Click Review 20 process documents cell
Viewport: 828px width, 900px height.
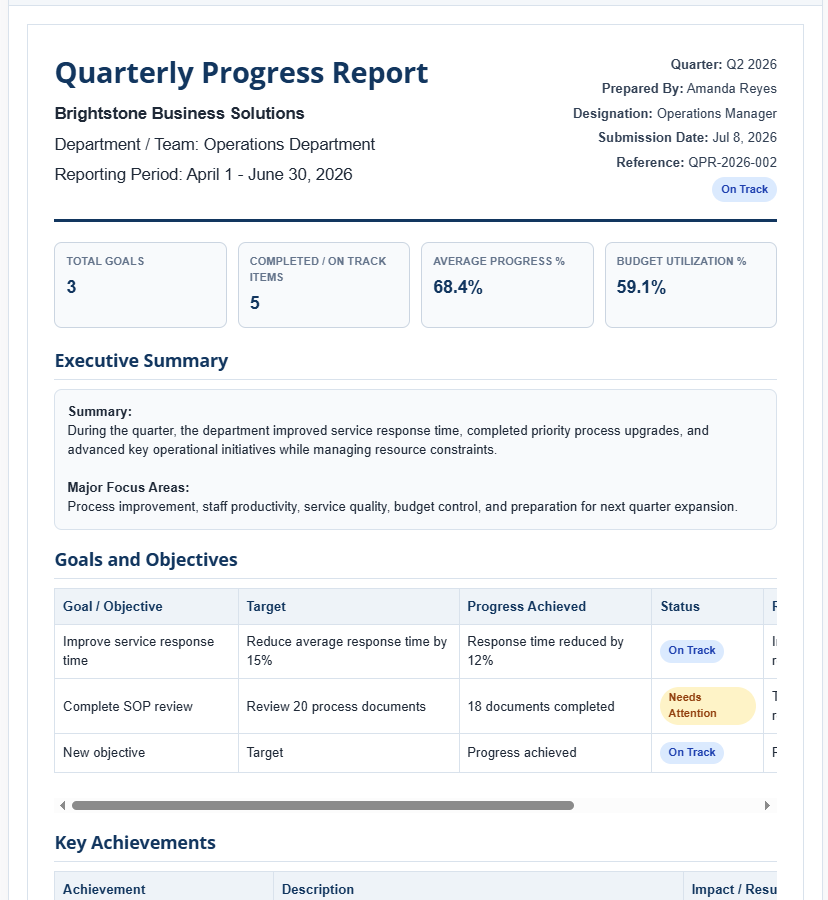click(349, 706)
